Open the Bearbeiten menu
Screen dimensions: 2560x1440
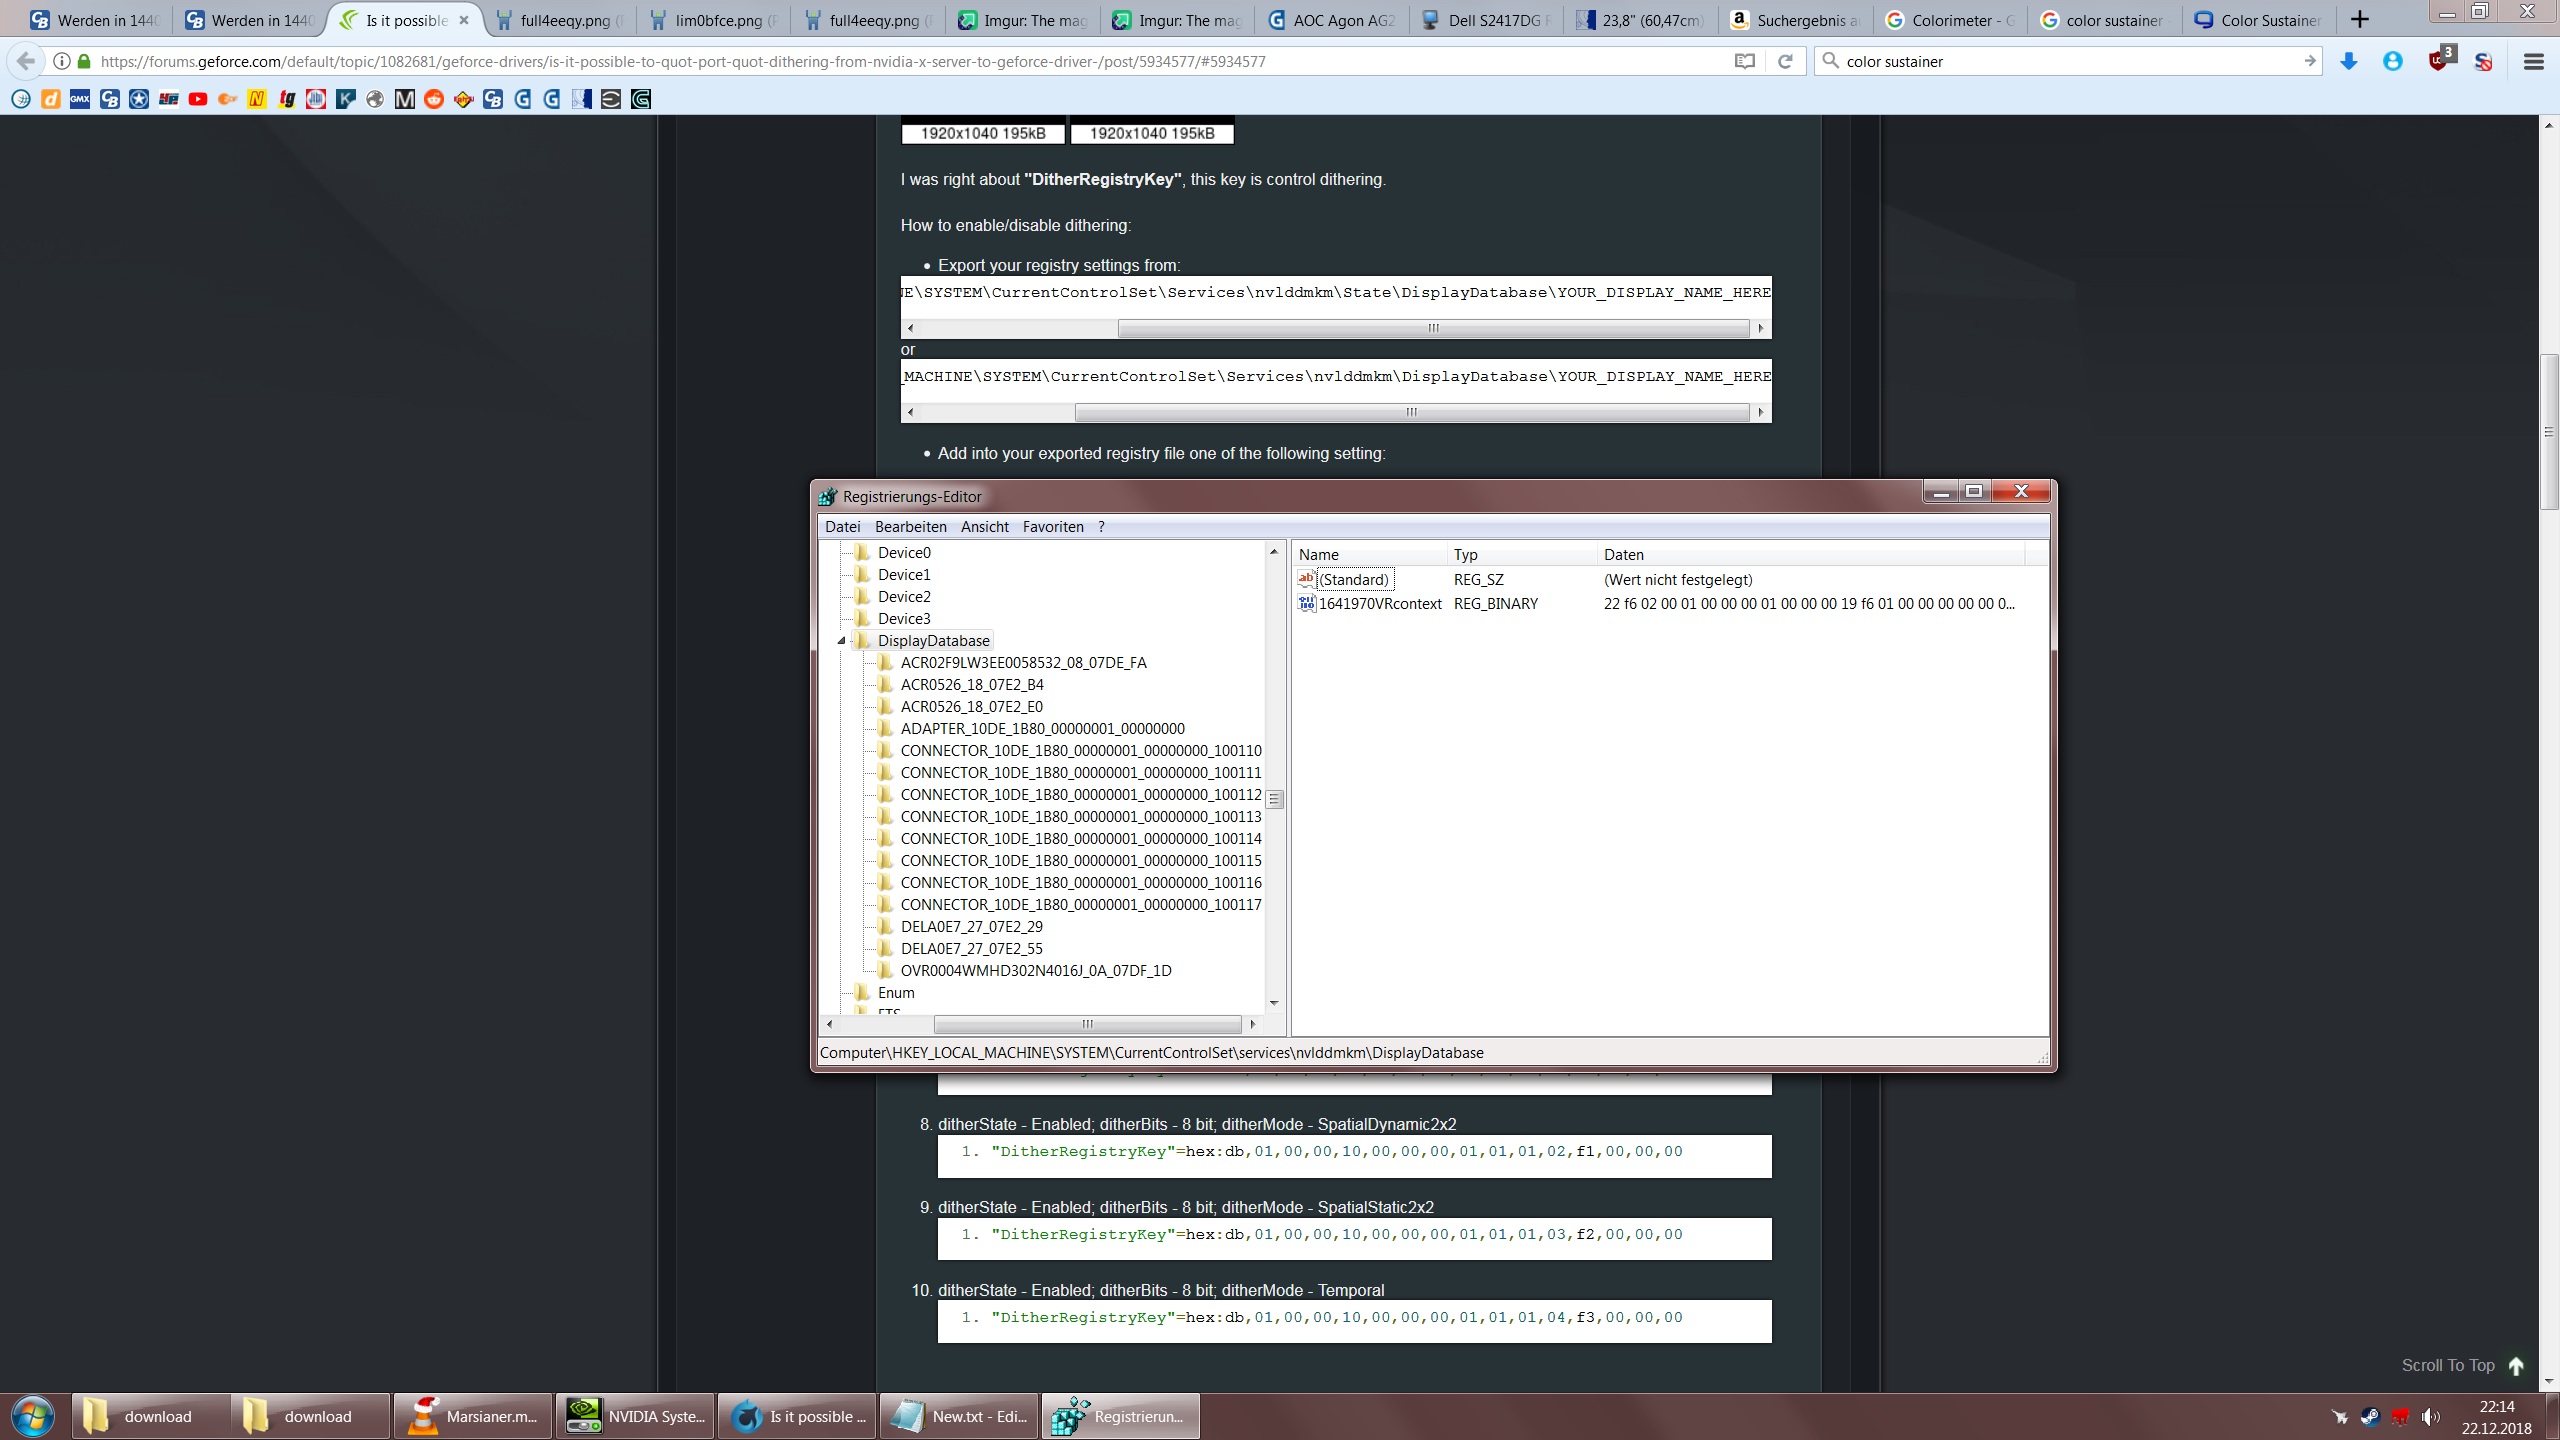(x=910, y=527)
